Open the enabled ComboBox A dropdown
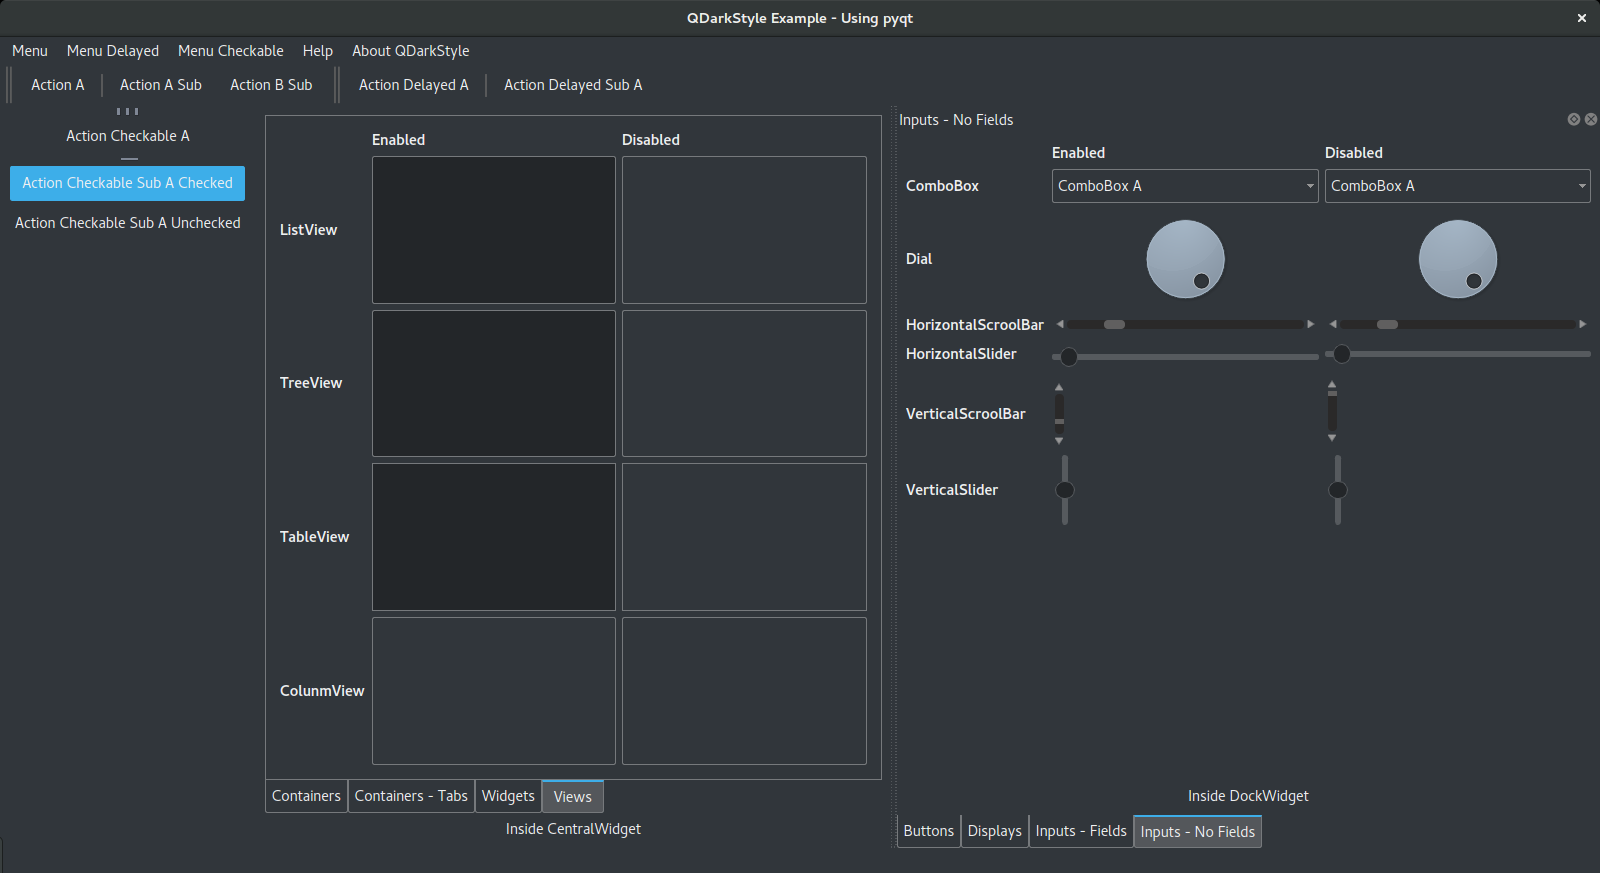The height and width of the screenshot is (873, 1600). [x=1185, y=186]
